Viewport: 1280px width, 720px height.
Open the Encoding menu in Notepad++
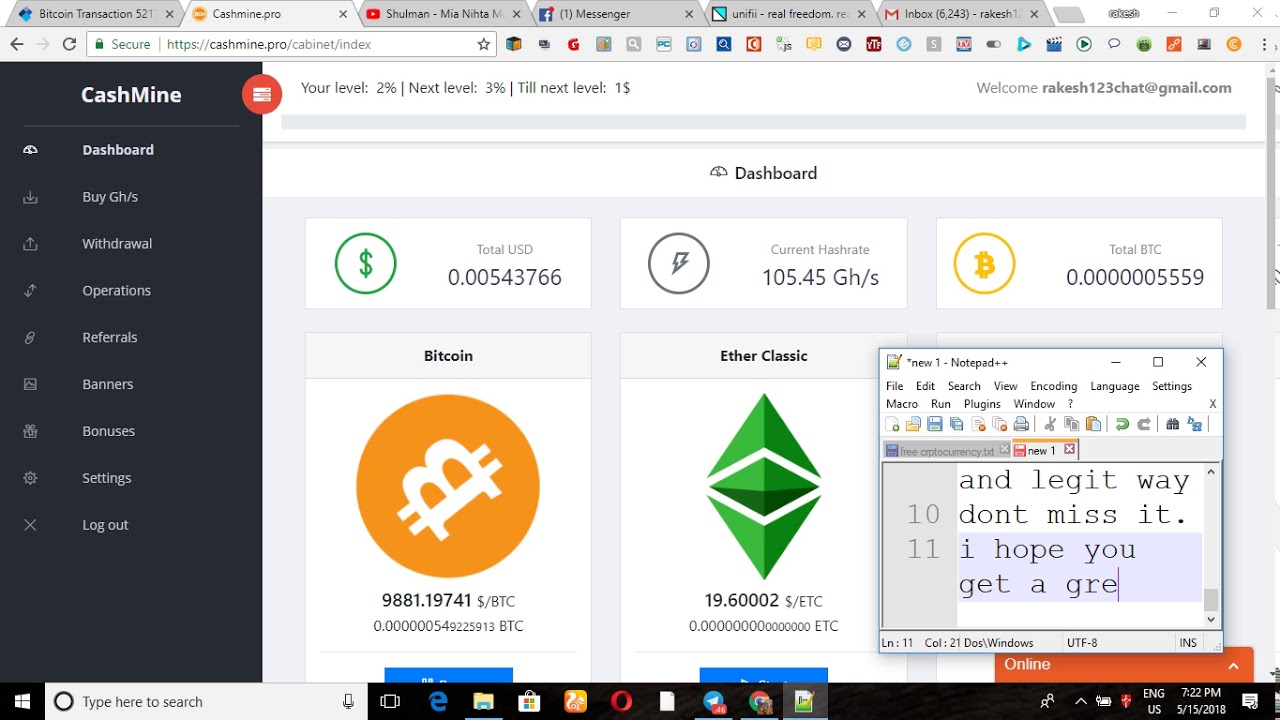coord(1054,386)
